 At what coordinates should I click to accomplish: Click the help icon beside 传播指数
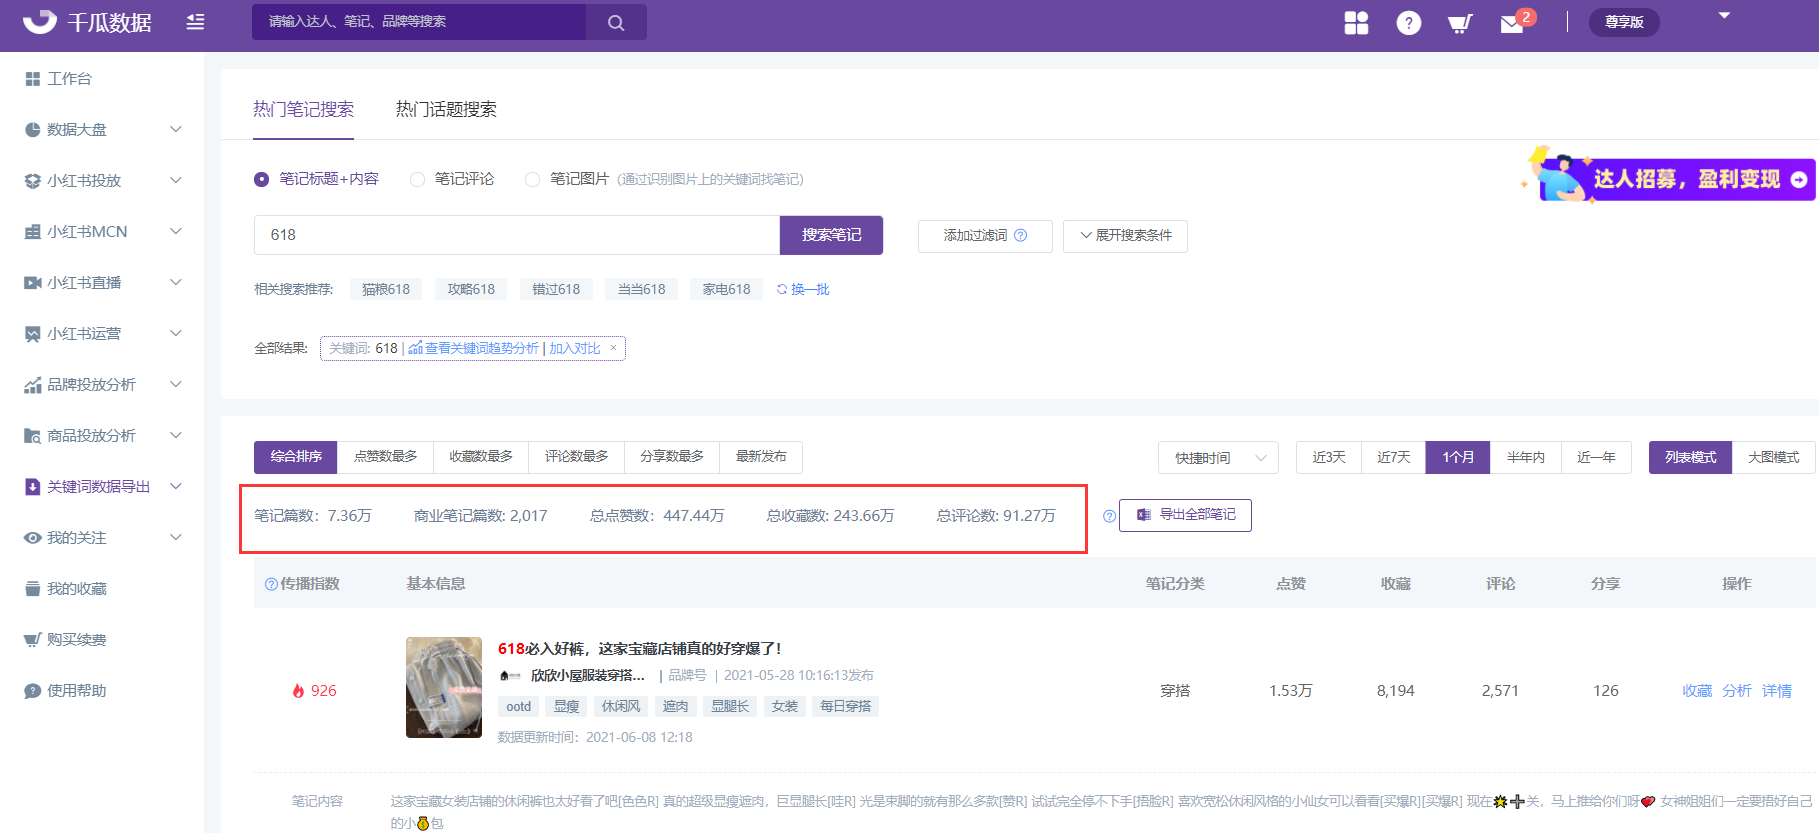(x=271, y=584)
